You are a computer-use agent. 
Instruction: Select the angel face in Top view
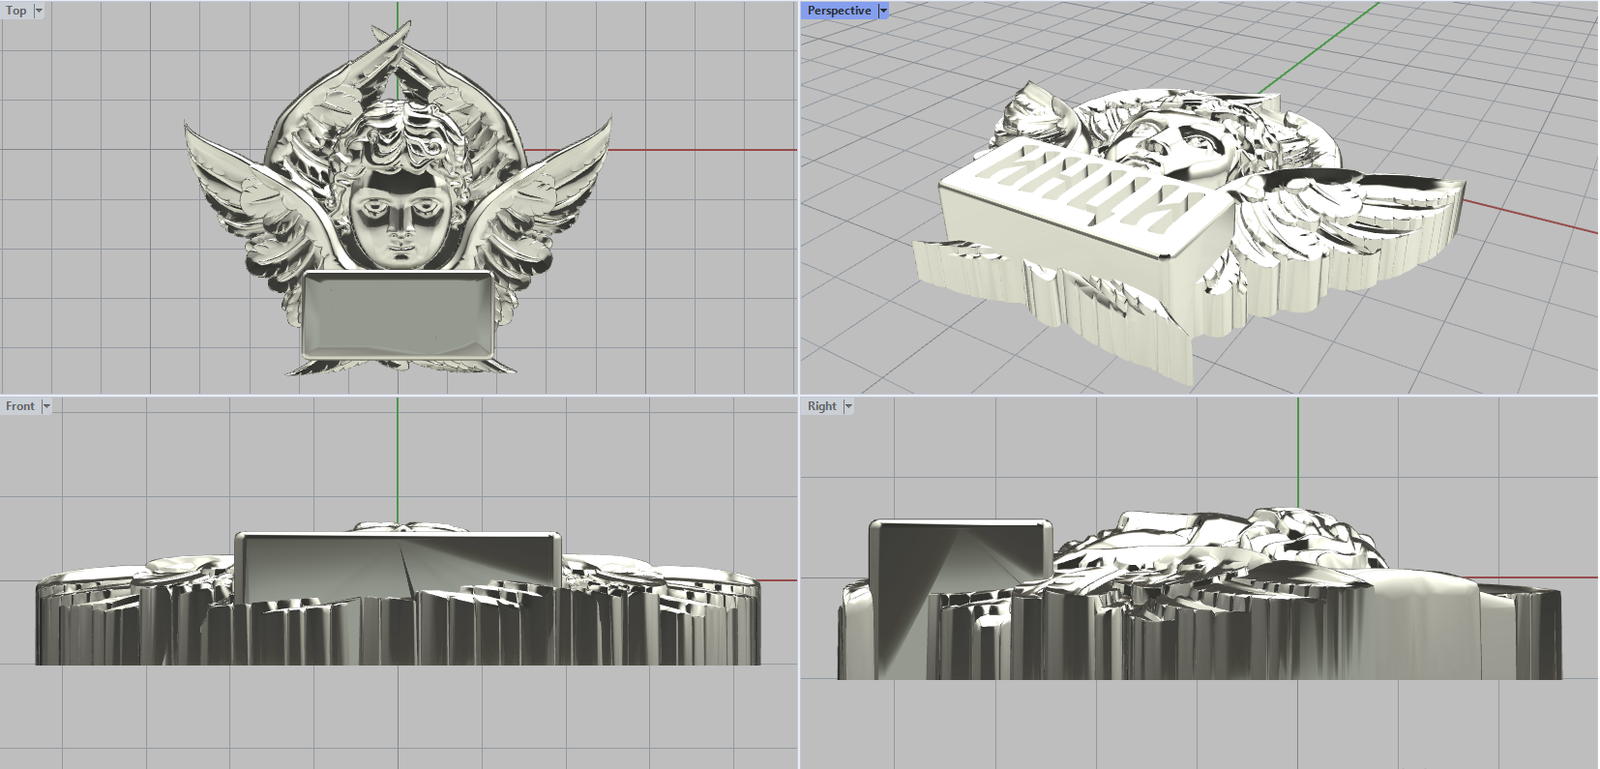[398, 215]
